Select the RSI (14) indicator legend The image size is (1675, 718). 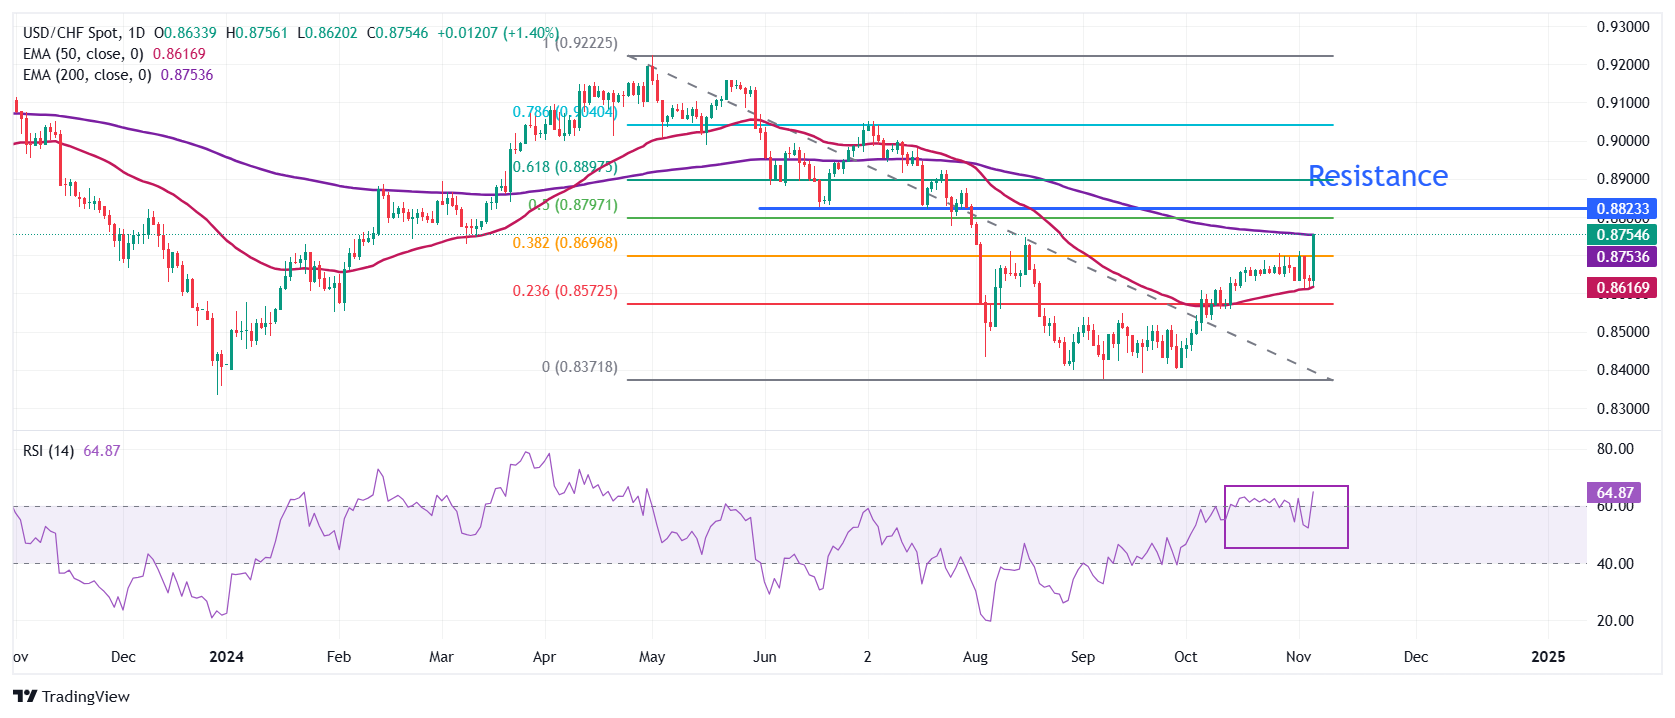pyautogui.click(x=48, y=451)
